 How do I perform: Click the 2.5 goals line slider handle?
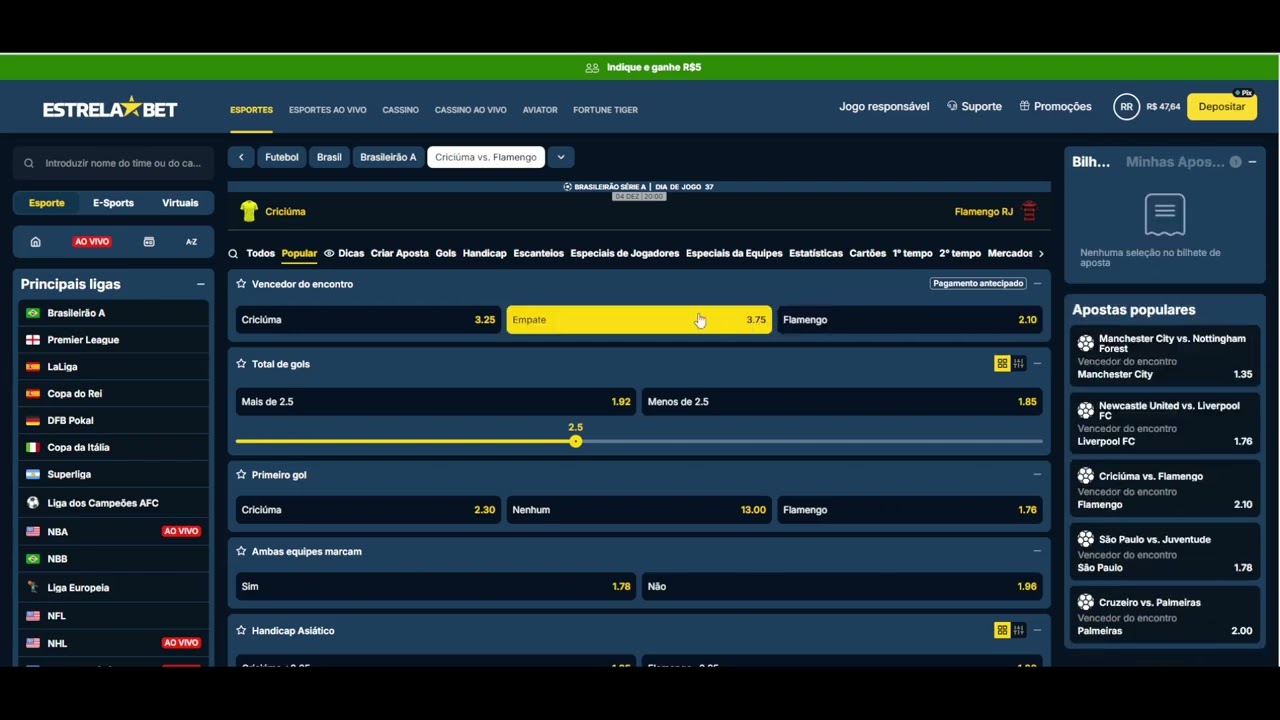tap(575, 441)
